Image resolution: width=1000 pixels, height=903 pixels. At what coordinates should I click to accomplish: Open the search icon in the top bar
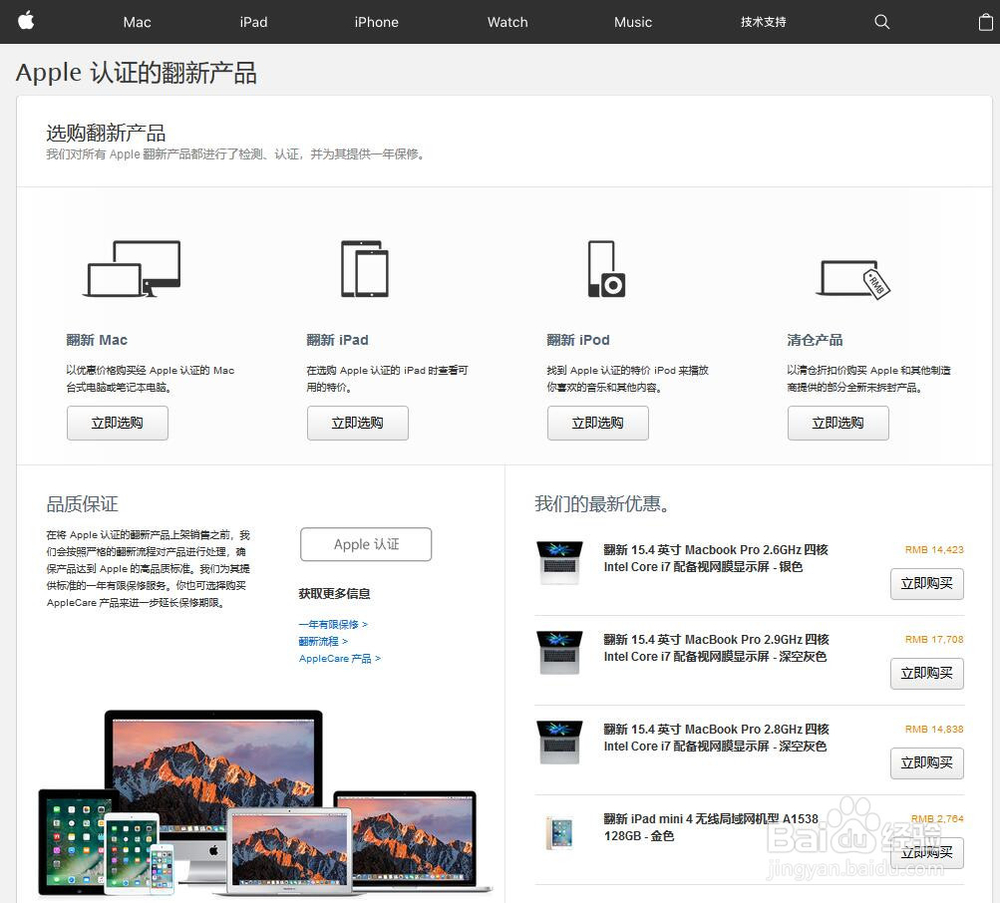[x=881, y=21]
